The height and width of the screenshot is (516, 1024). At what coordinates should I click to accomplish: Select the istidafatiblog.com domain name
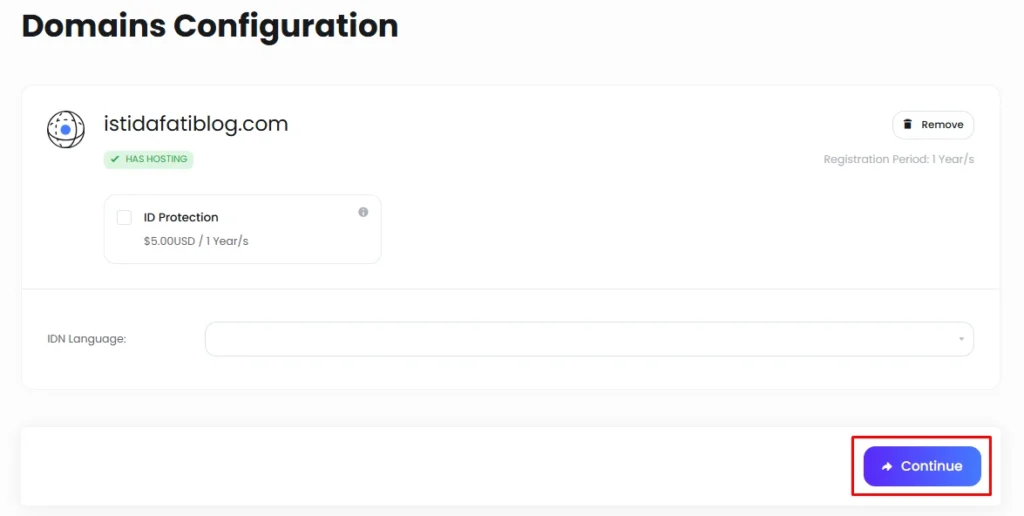tap(196, 125)
